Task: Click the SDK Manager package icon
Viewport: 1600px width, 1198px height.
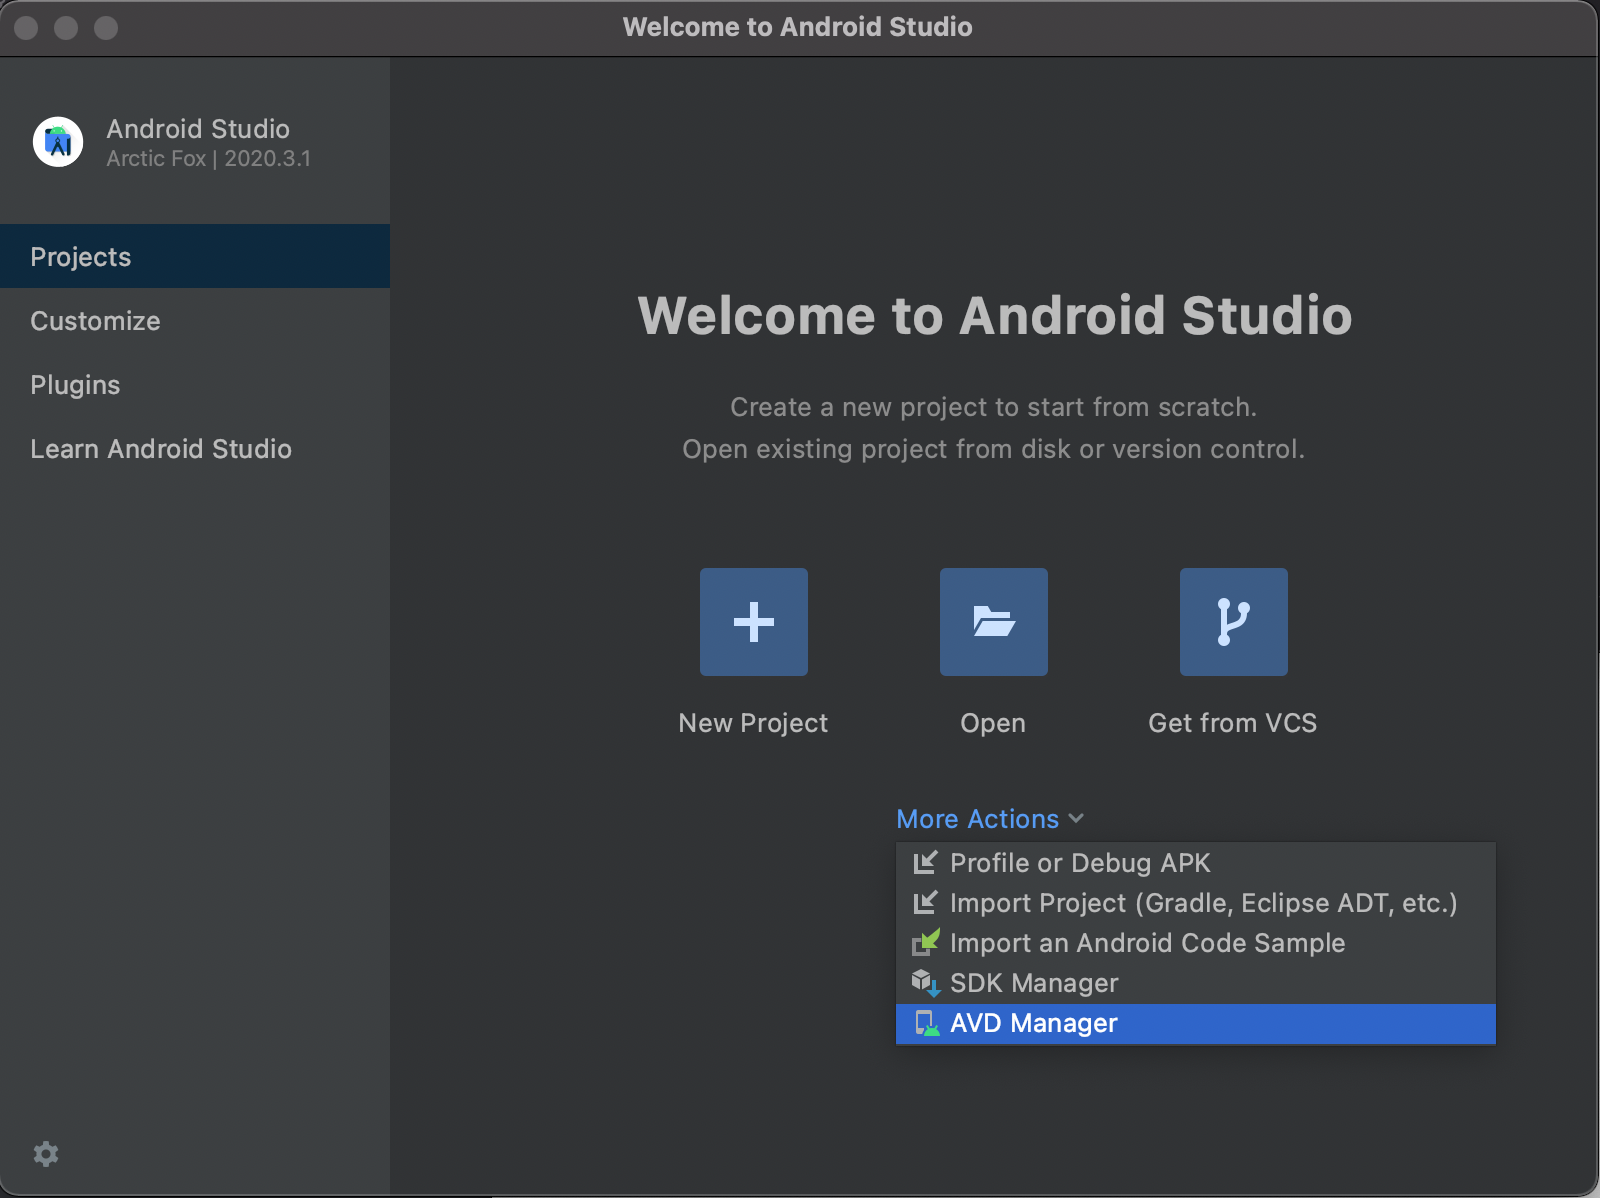Action: [926, 982]
